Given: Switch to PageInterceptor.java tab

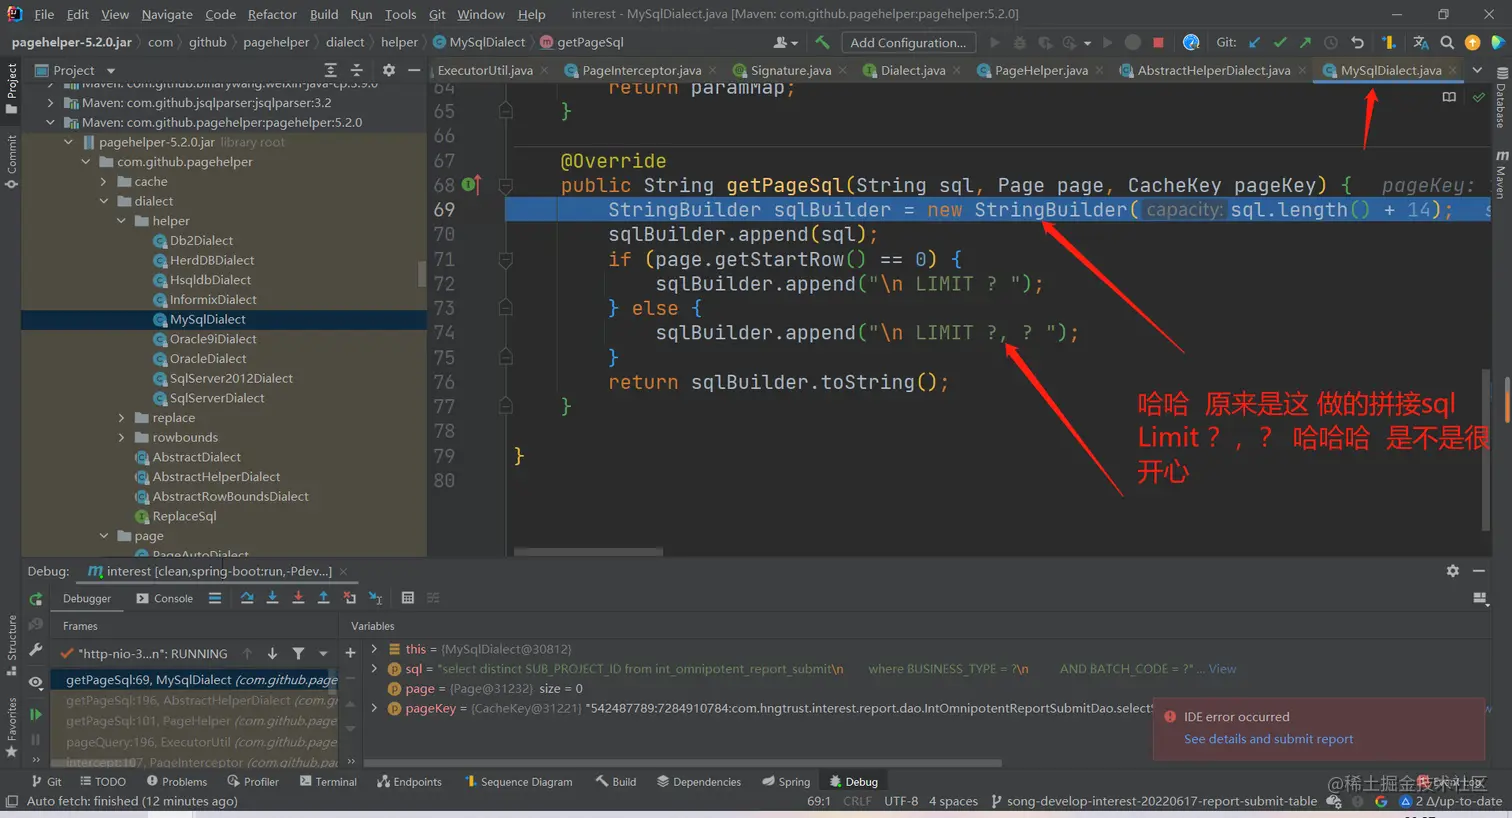Looking at the screenshot, I should (641, 70).
